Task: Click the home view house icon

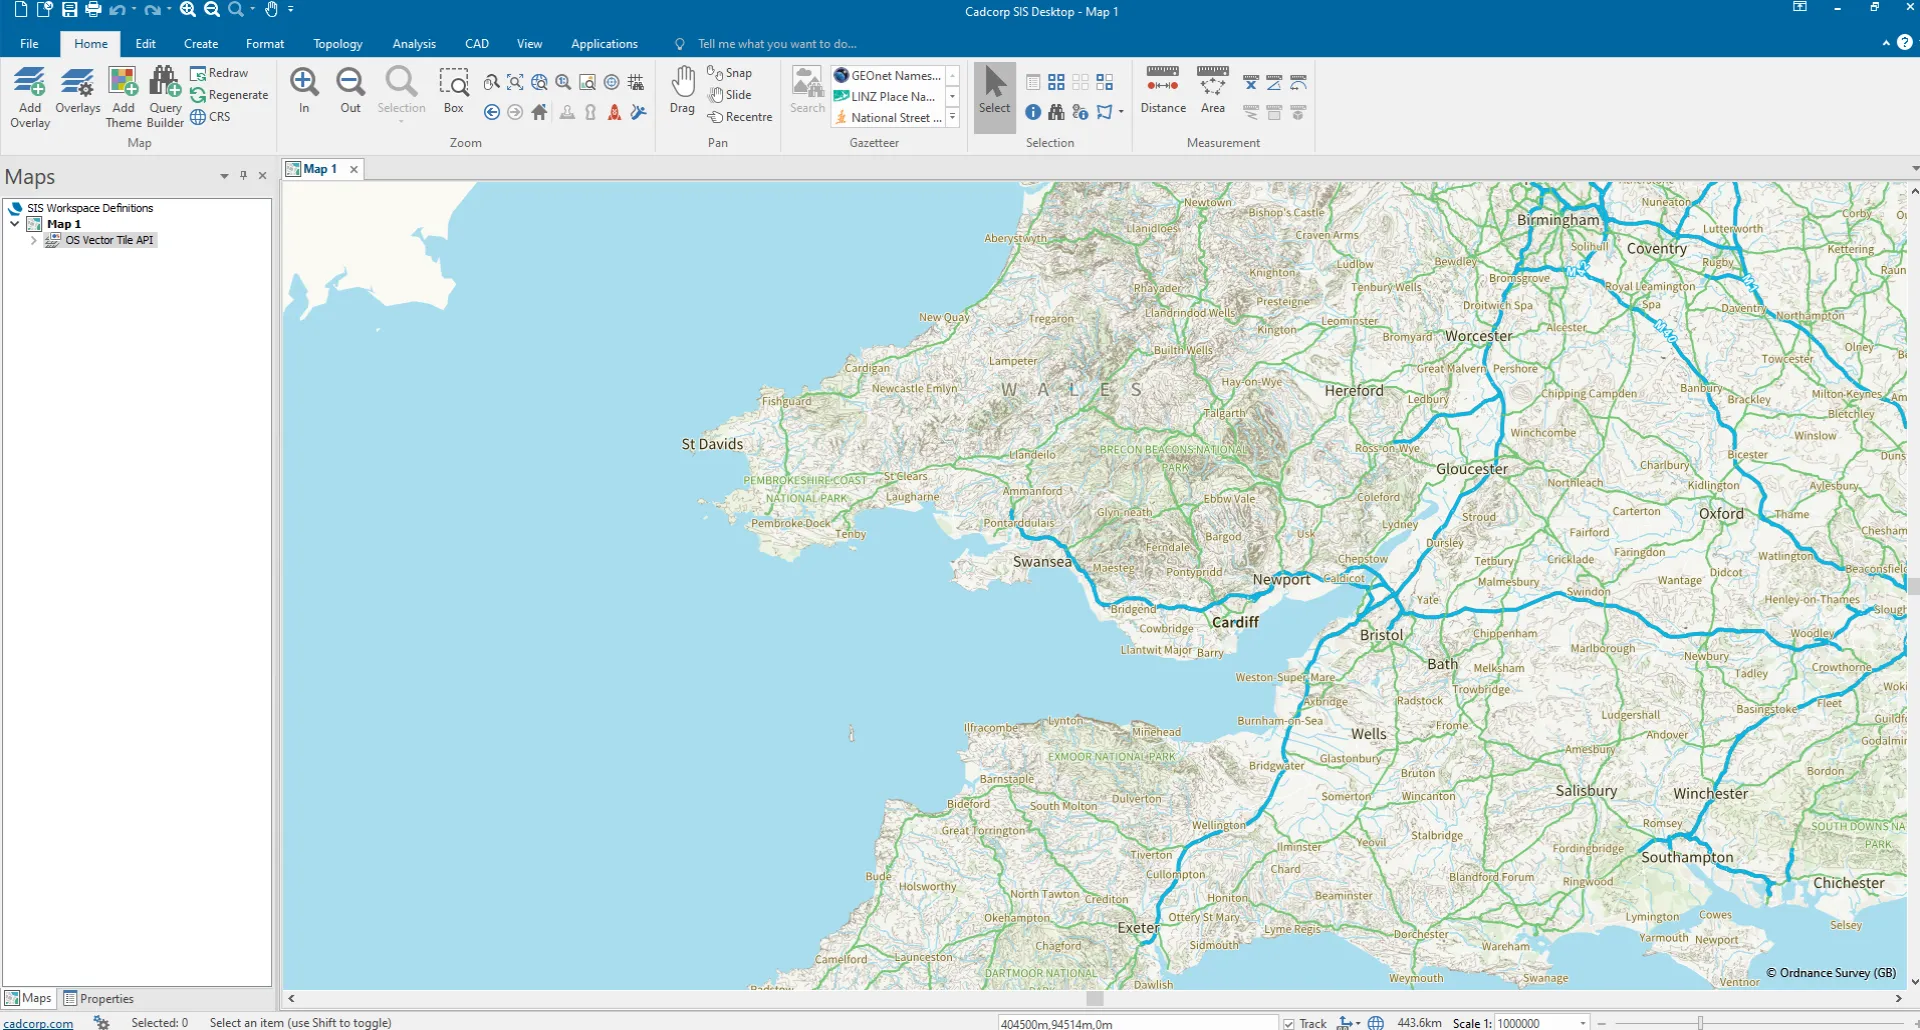Action: coord(539,112)
